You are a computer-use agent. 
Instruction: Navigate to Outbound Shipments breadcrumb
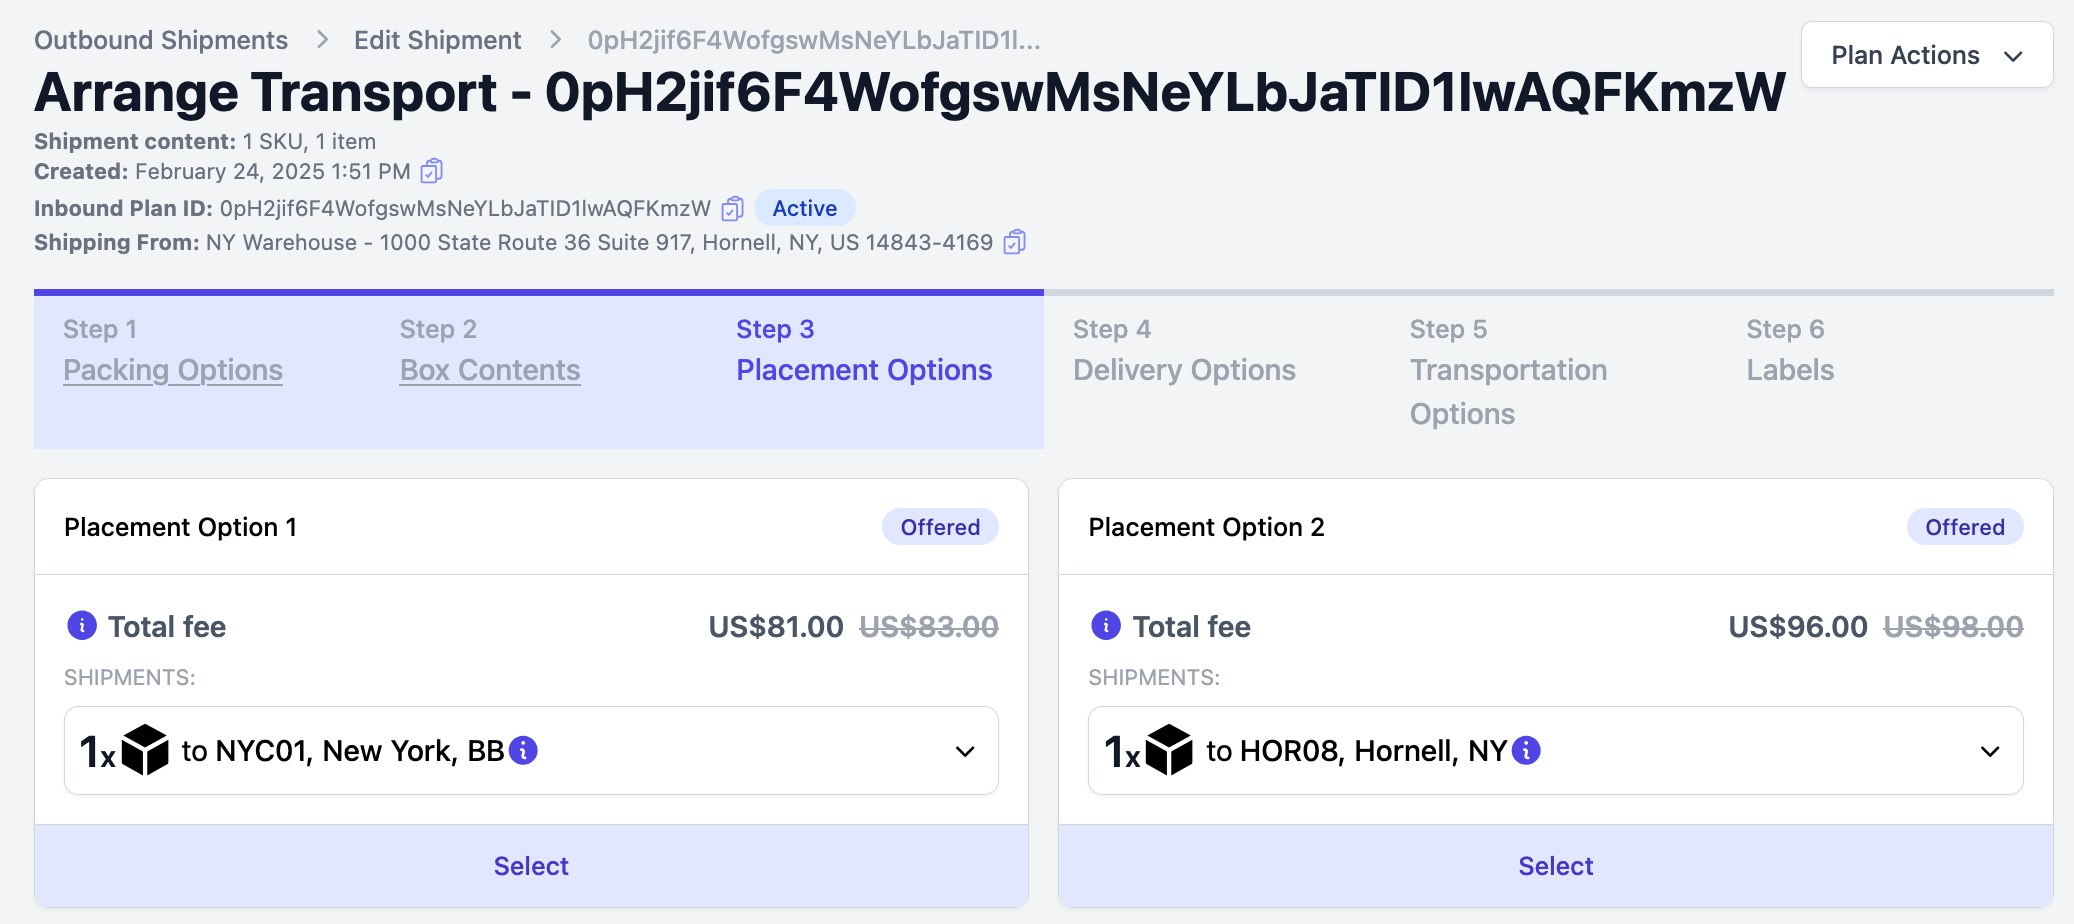pos(161,40)
